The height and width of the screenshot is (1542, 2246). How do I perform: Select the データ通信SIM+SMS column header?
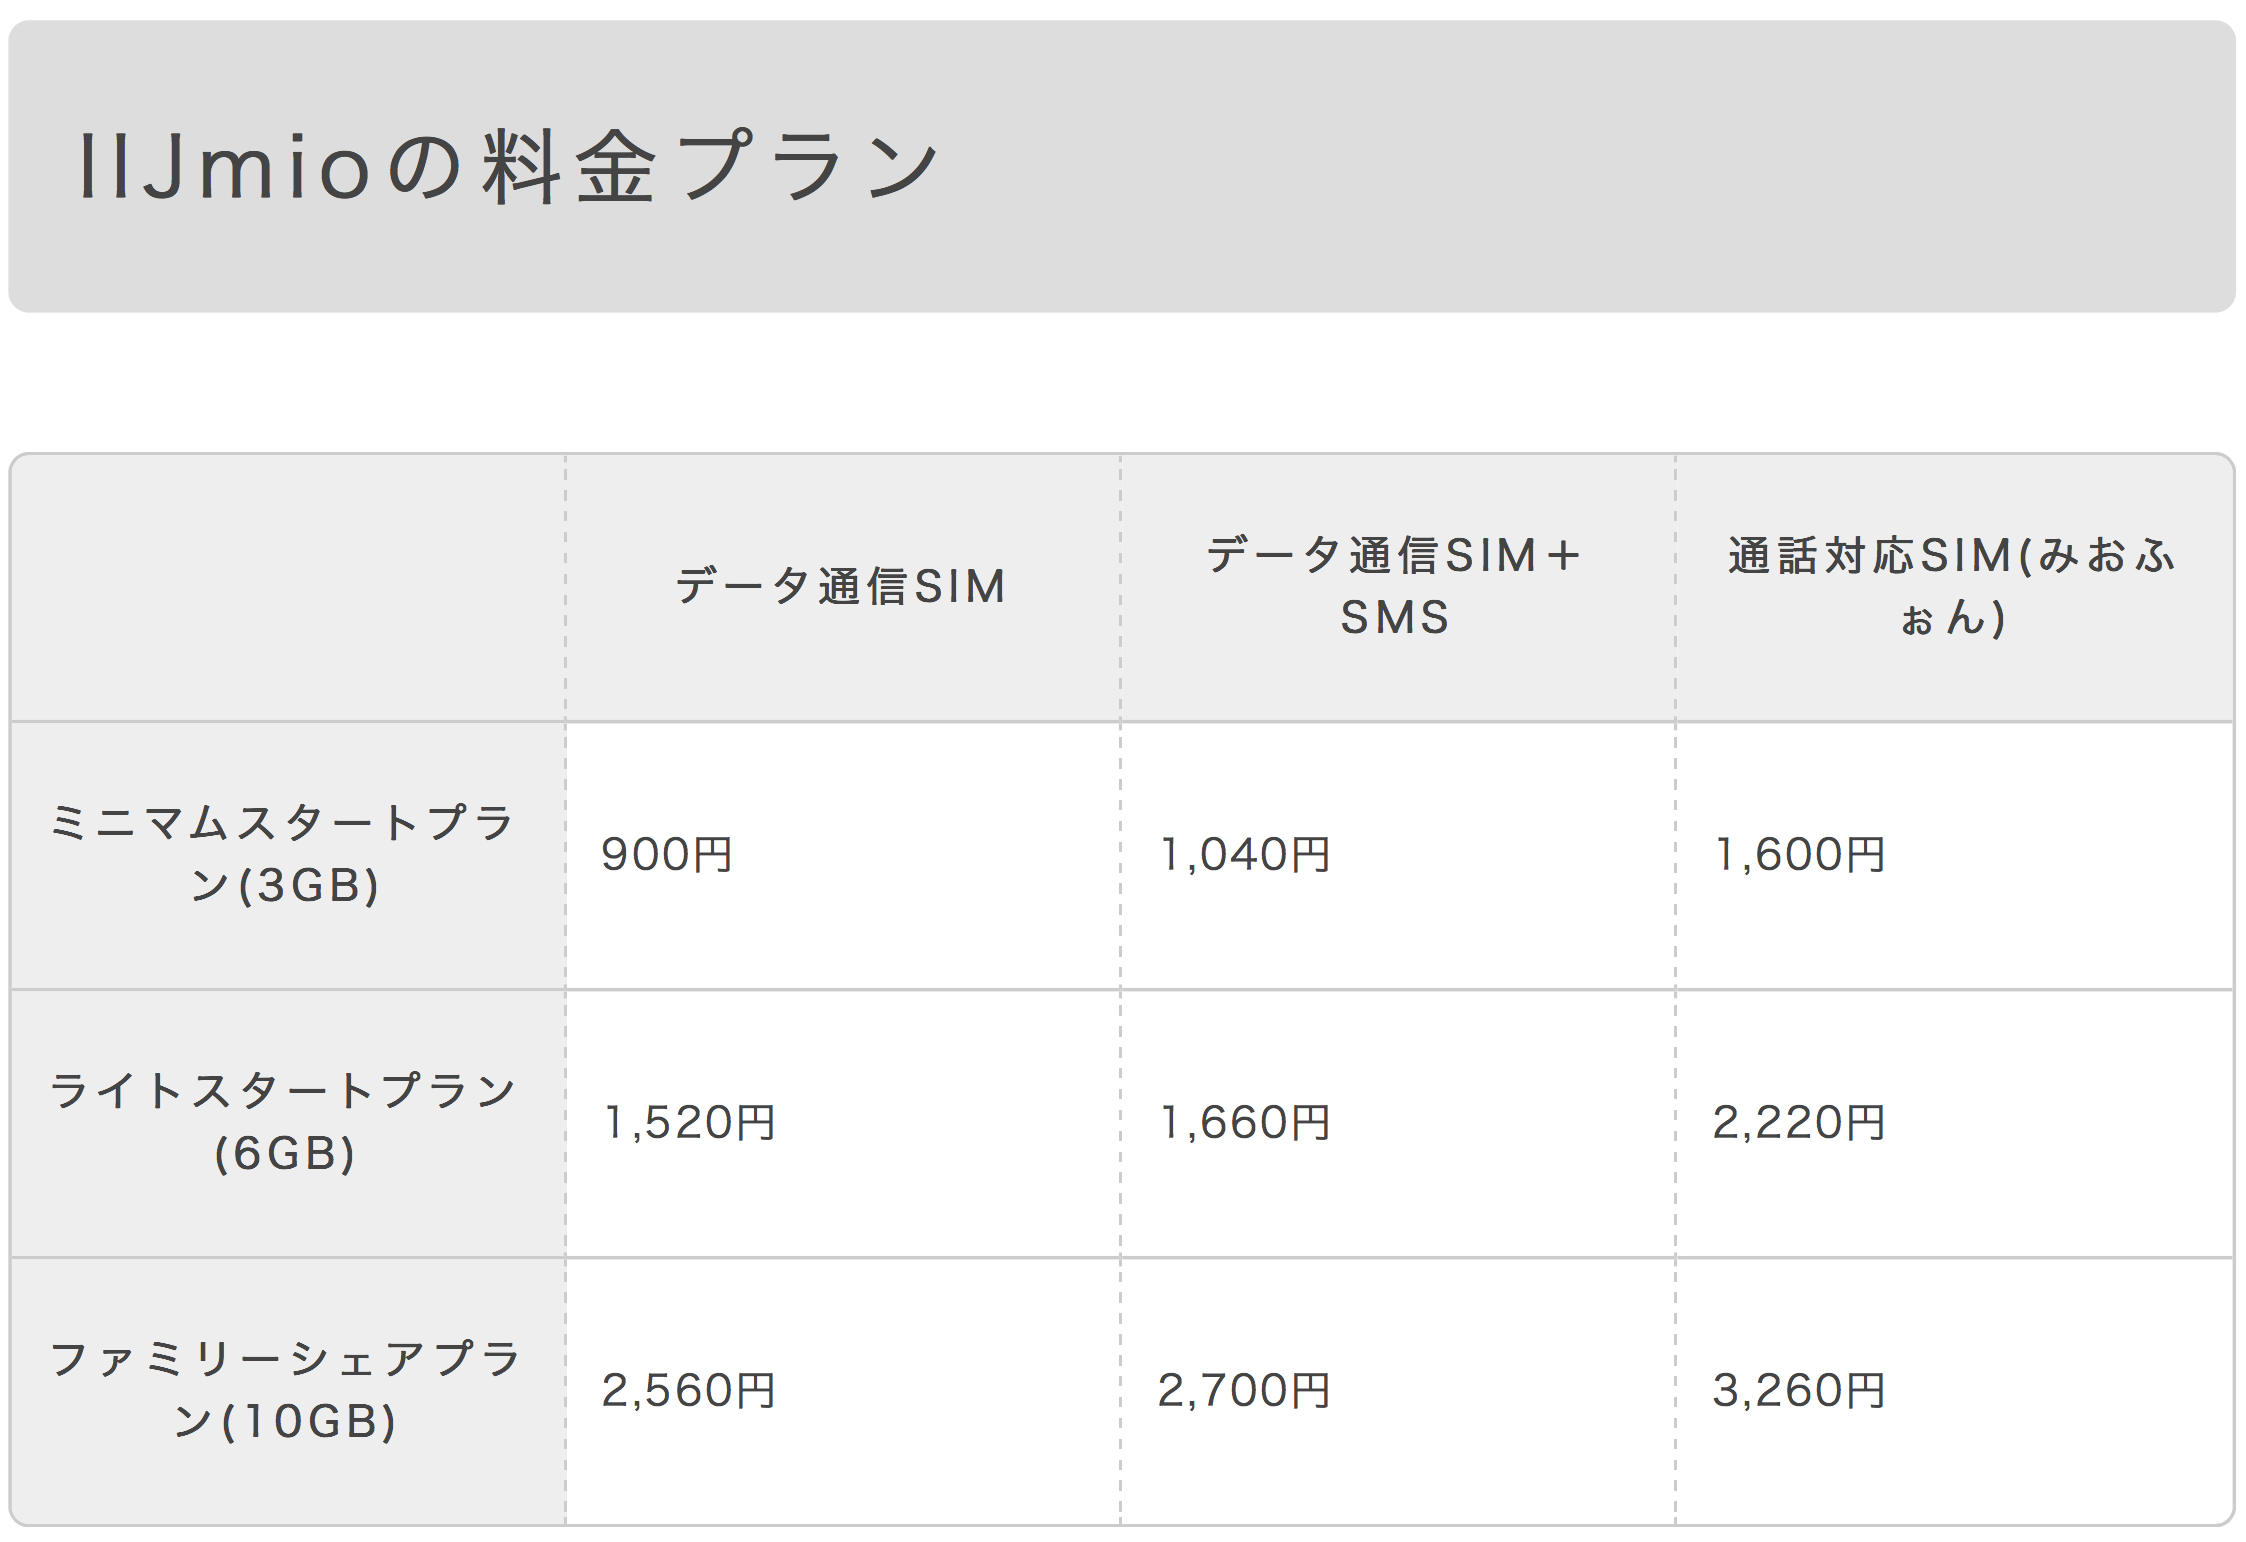1397,587
